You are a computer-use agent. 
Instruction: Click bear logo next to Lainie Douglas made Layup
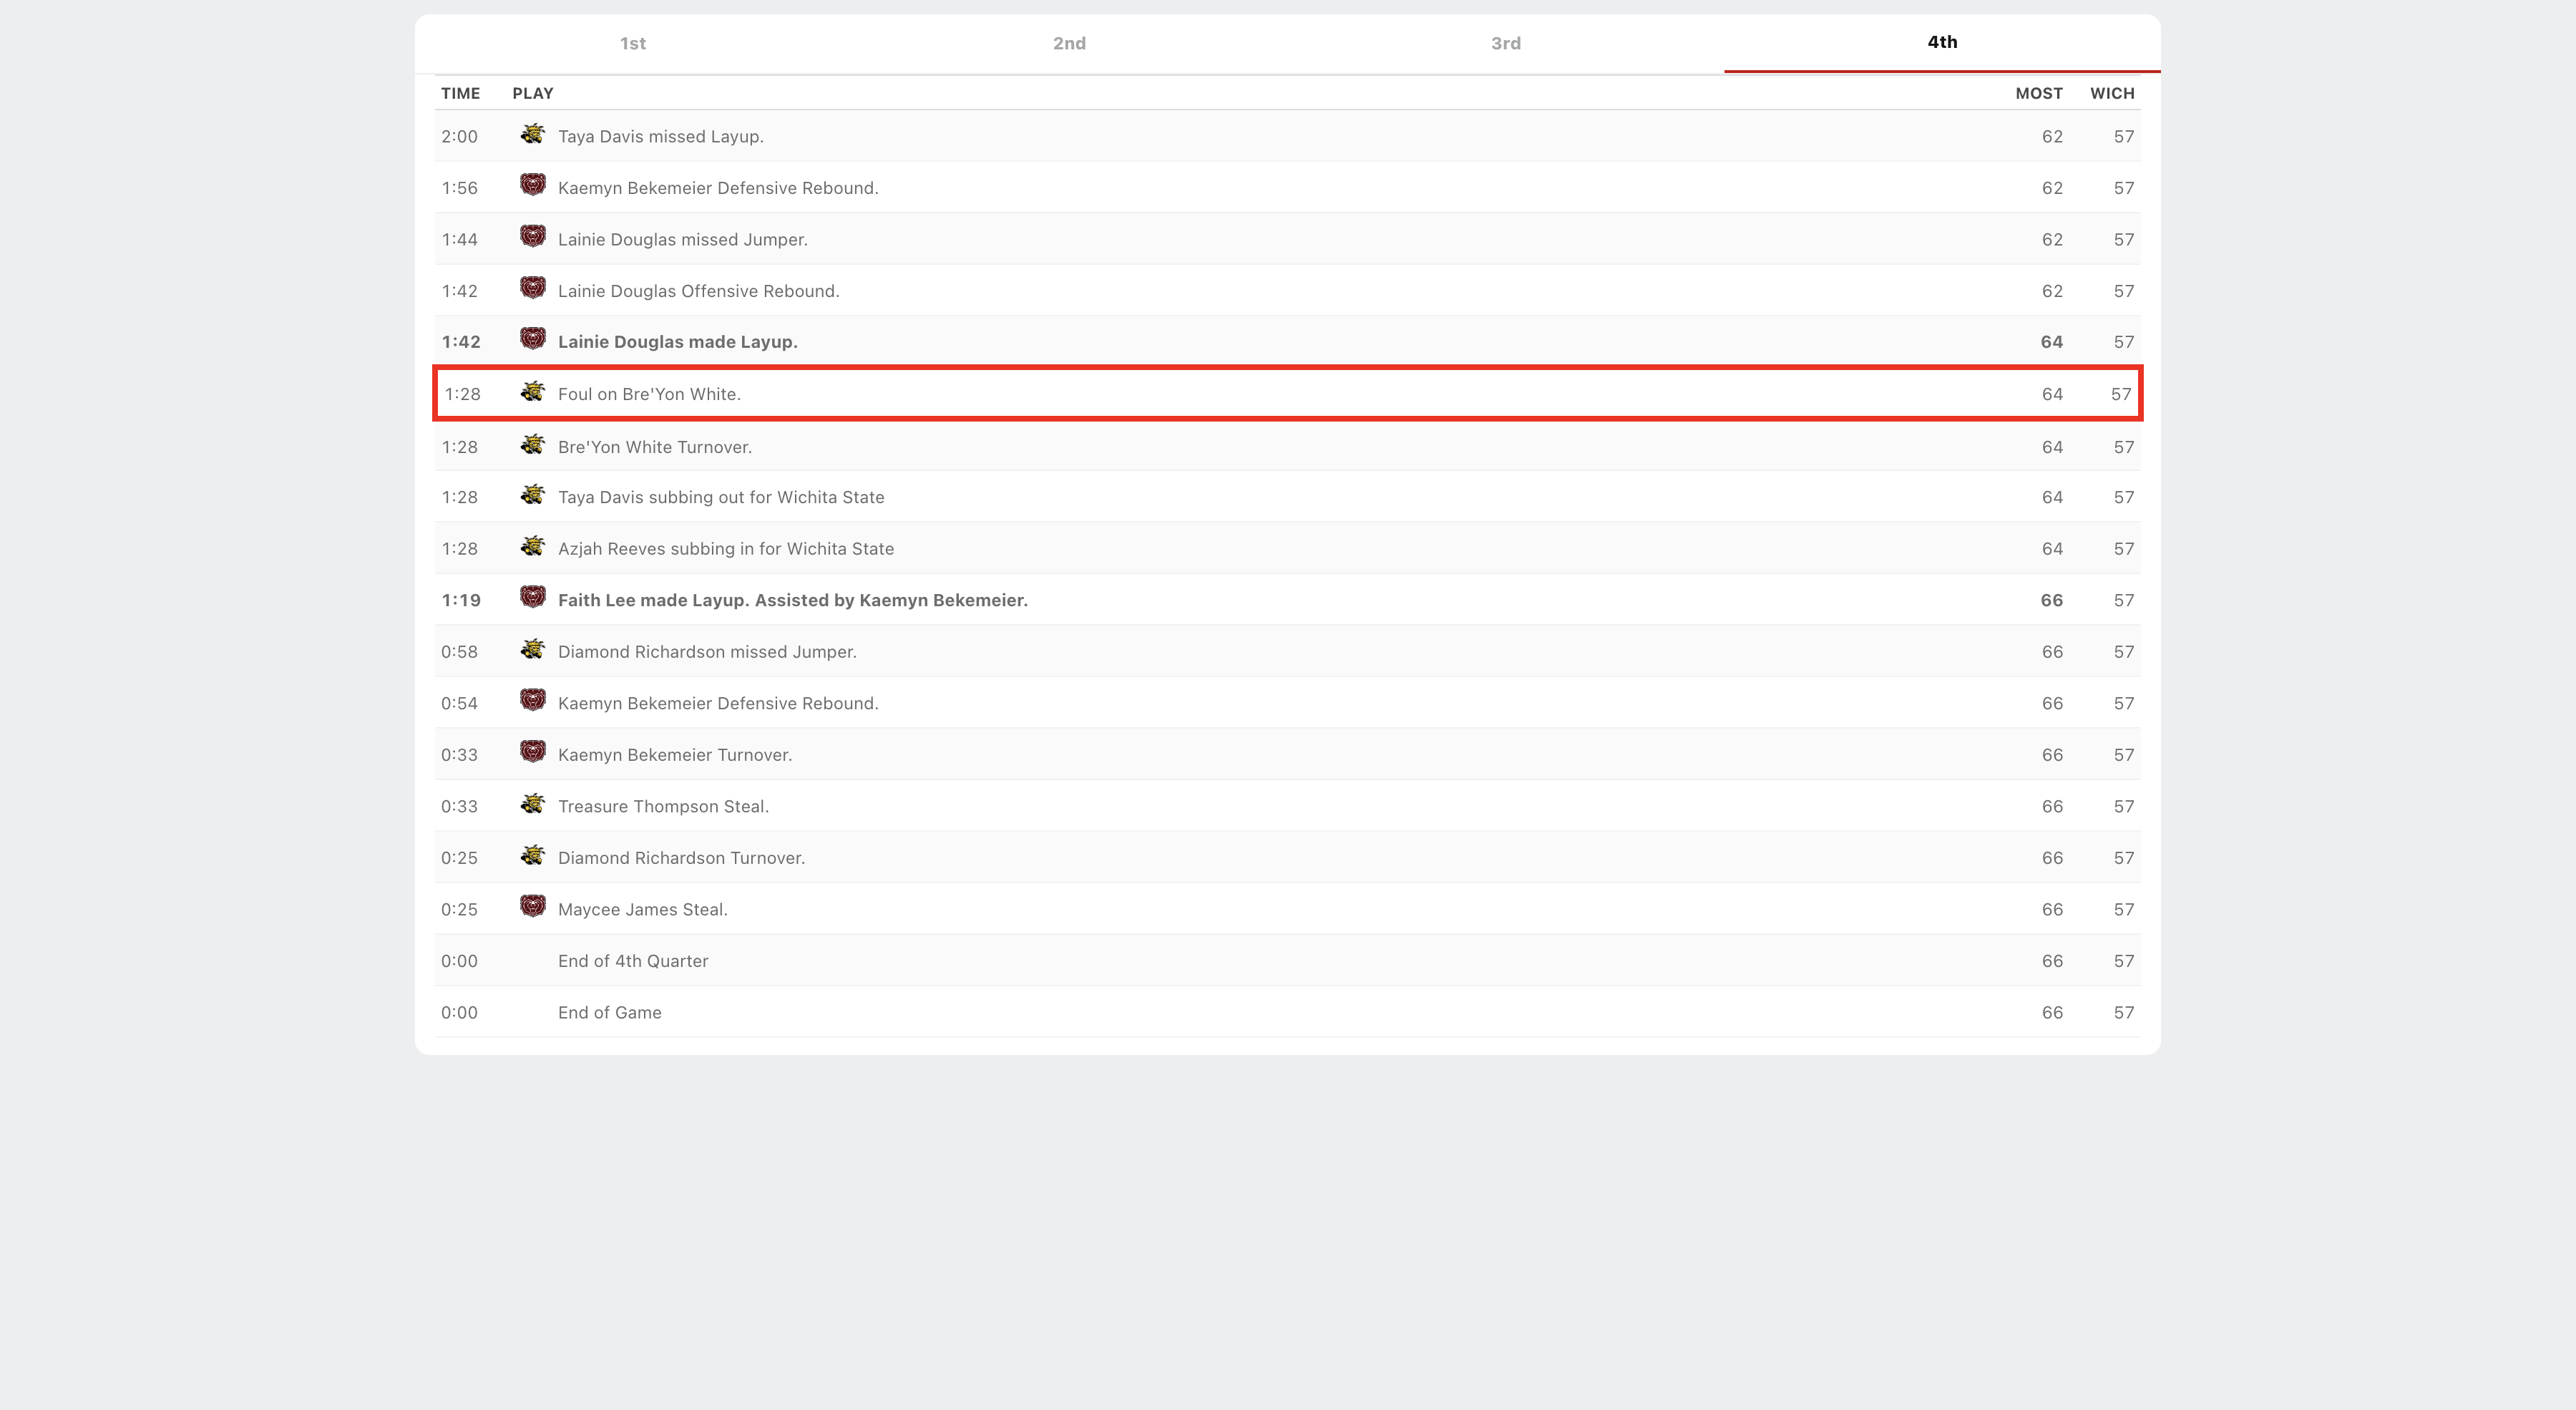pos(532,340)
